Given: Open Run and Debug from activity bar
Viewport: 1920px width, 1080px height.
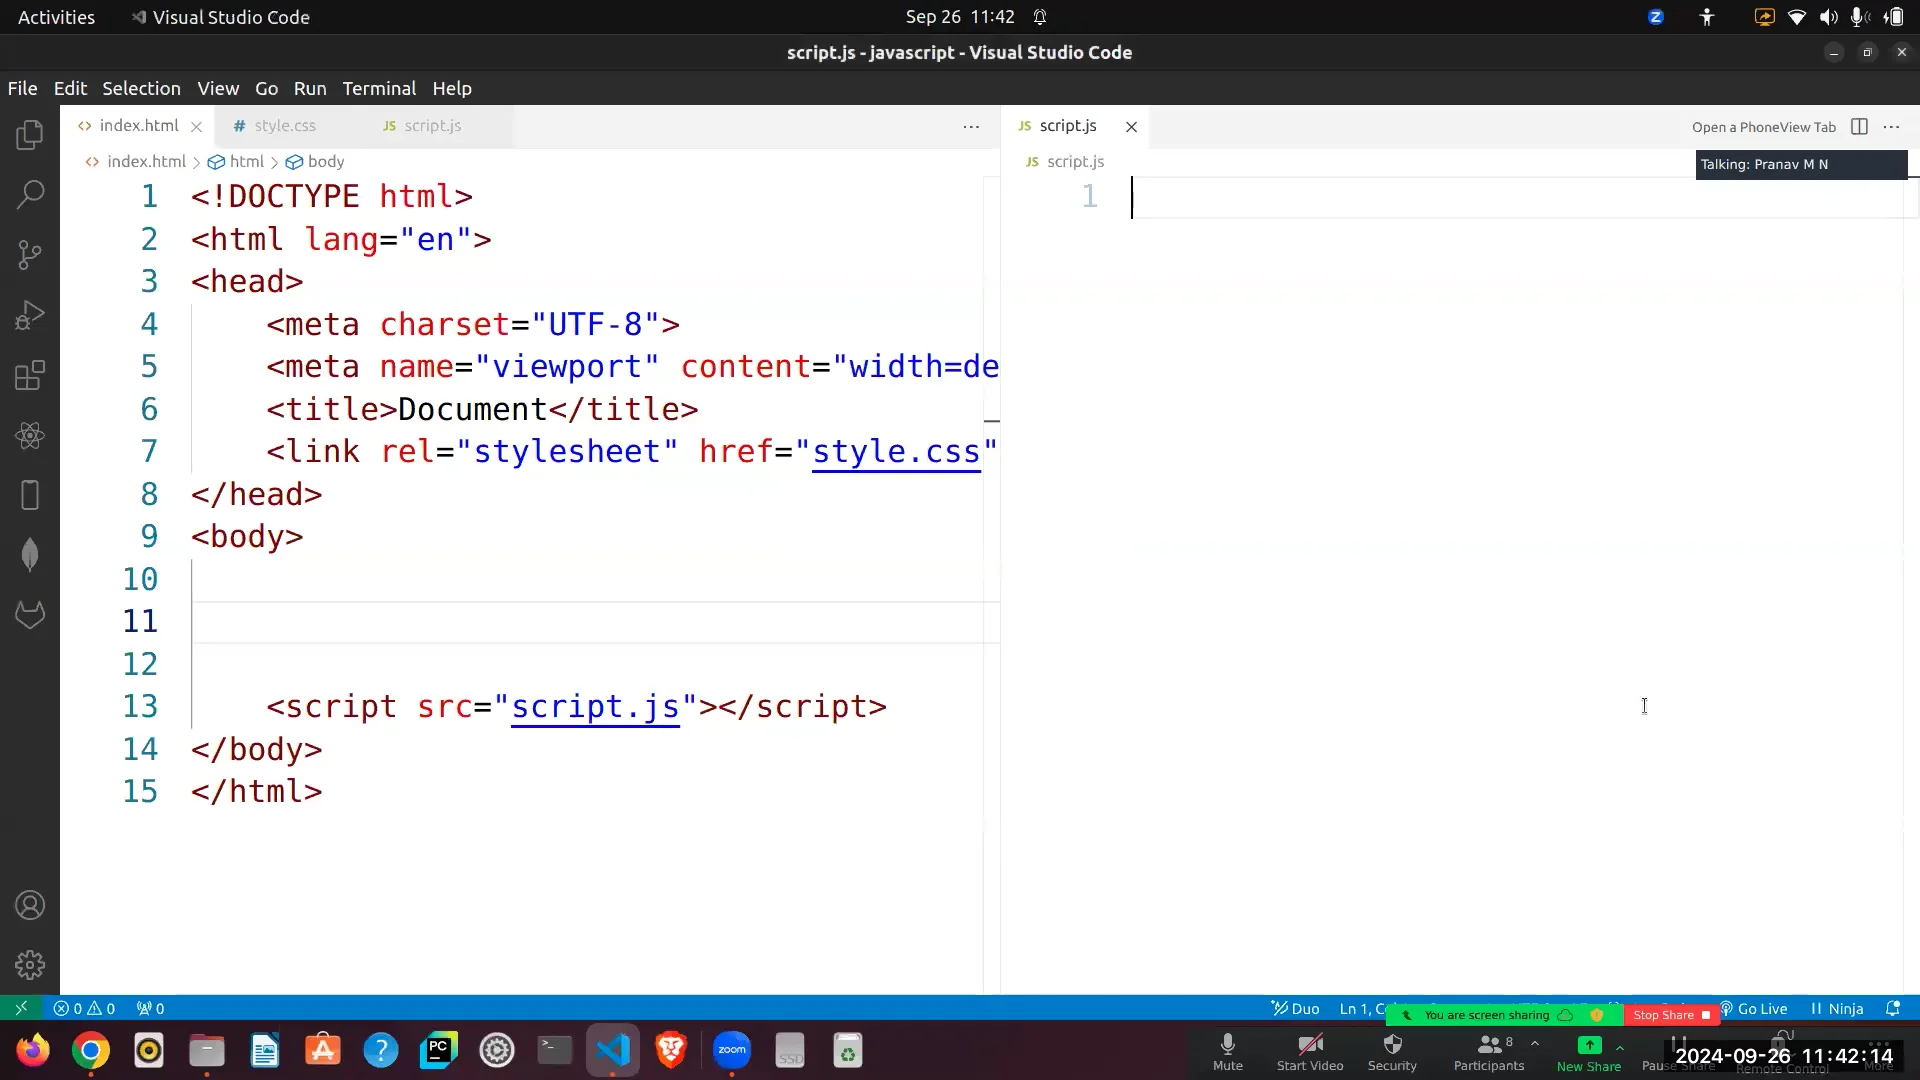Looking at the screenshot, I should (x=30, y=315).
